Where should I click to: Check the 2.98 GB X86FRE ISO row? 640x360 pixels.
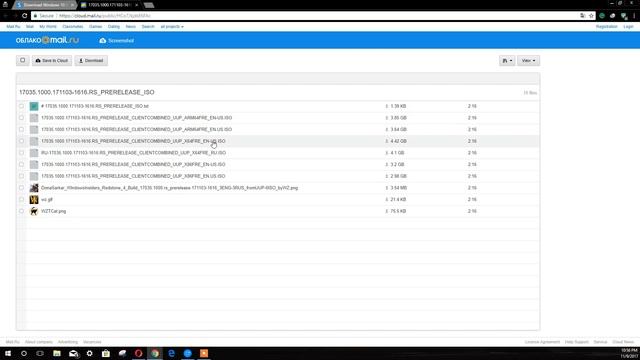coord(21,176)
